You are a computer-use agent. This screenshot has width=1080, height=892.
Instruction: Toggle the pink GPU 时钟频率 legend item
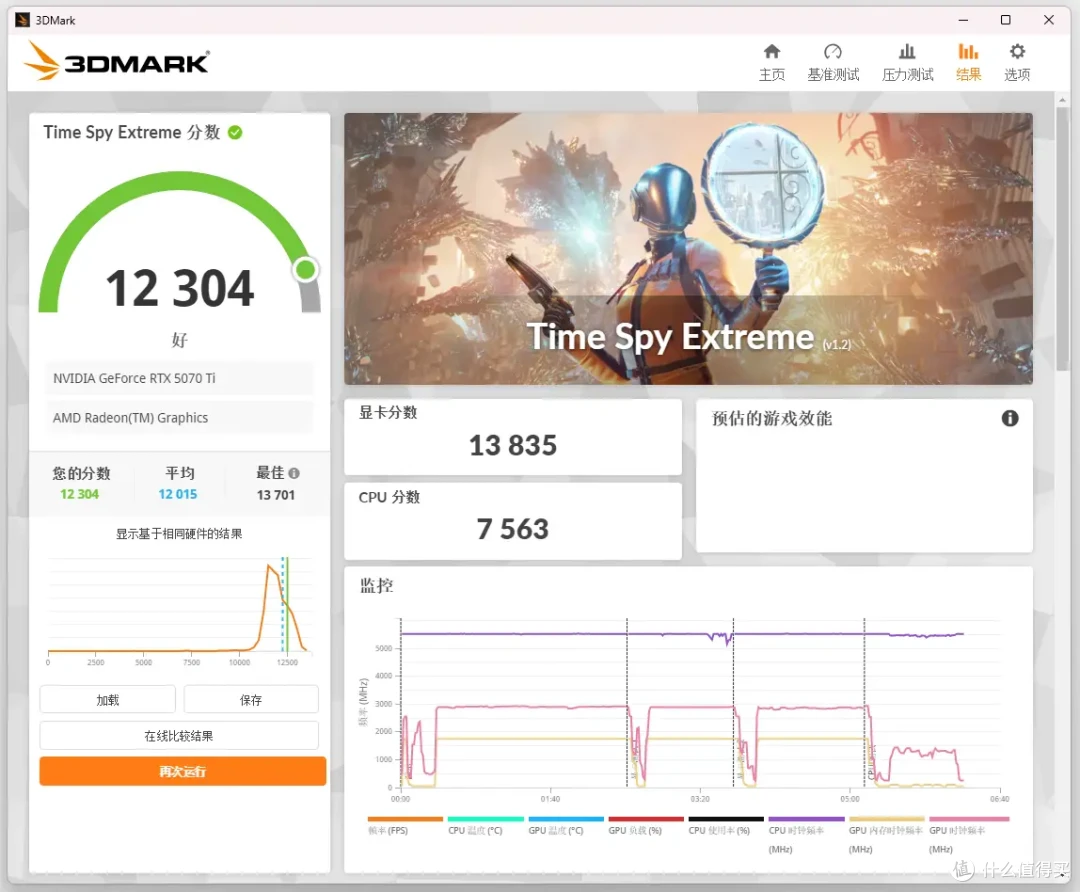(967, 835)
